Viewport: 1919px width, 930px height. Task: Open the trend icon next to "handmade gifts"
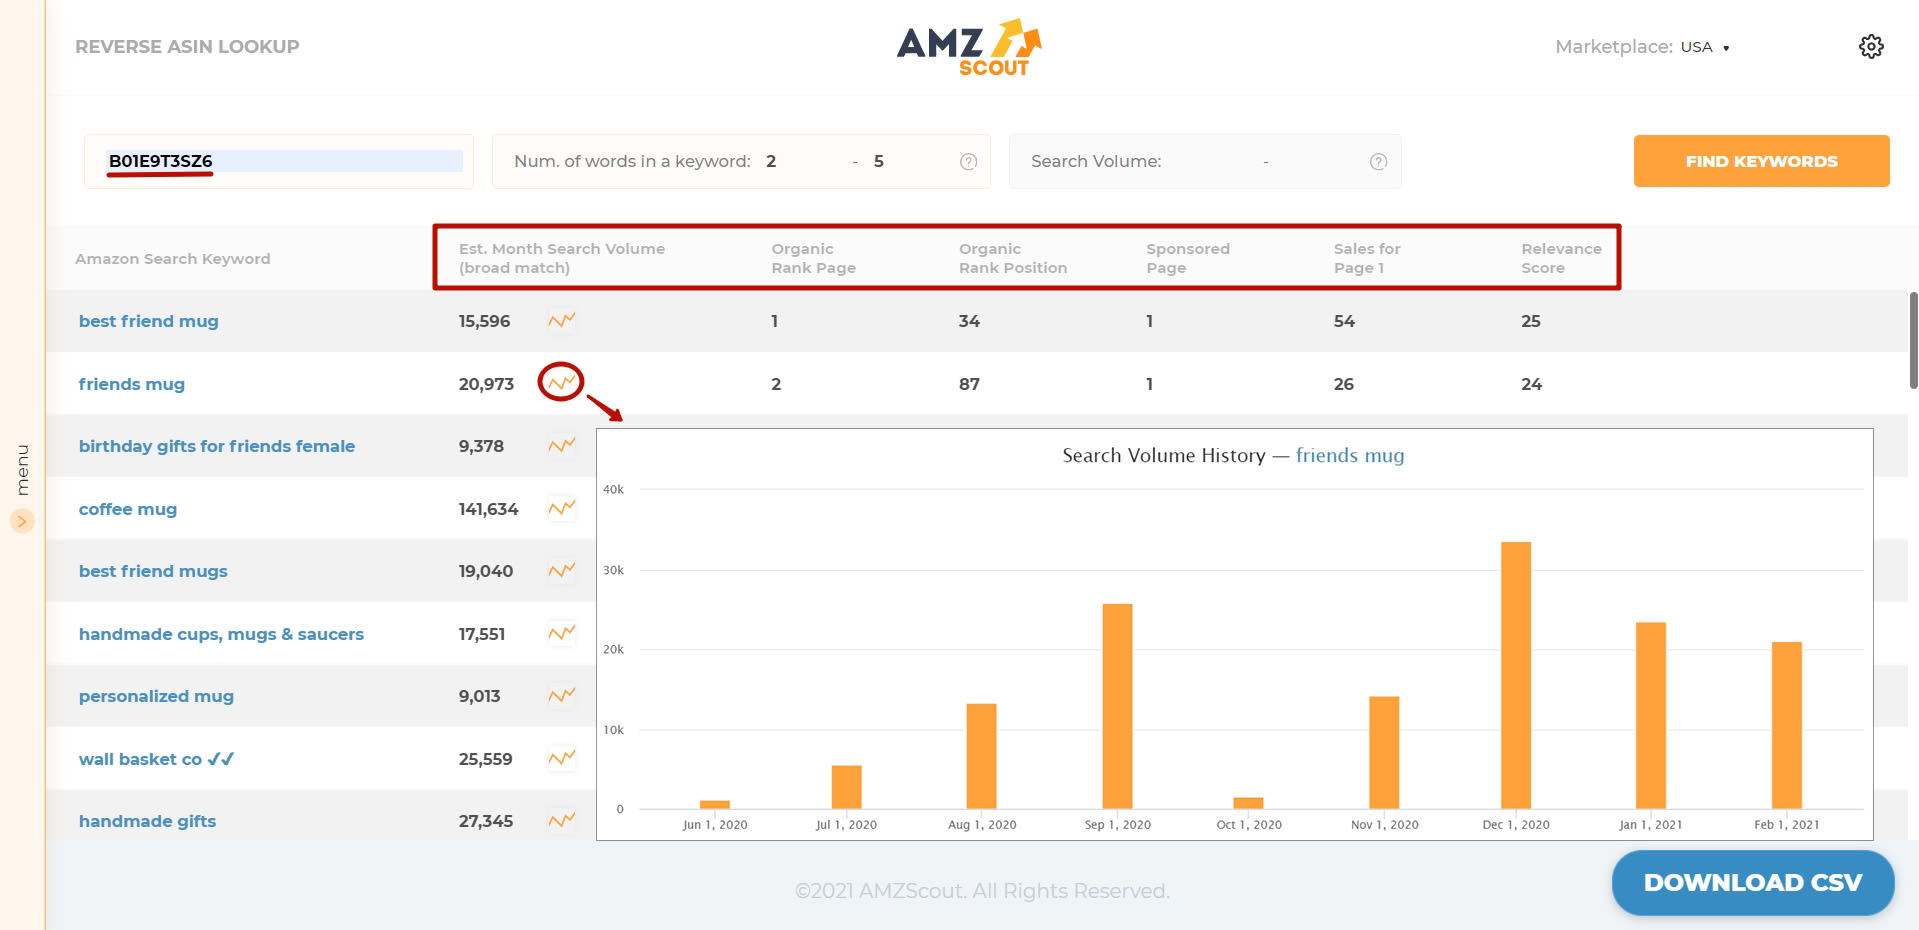(561, 820)
